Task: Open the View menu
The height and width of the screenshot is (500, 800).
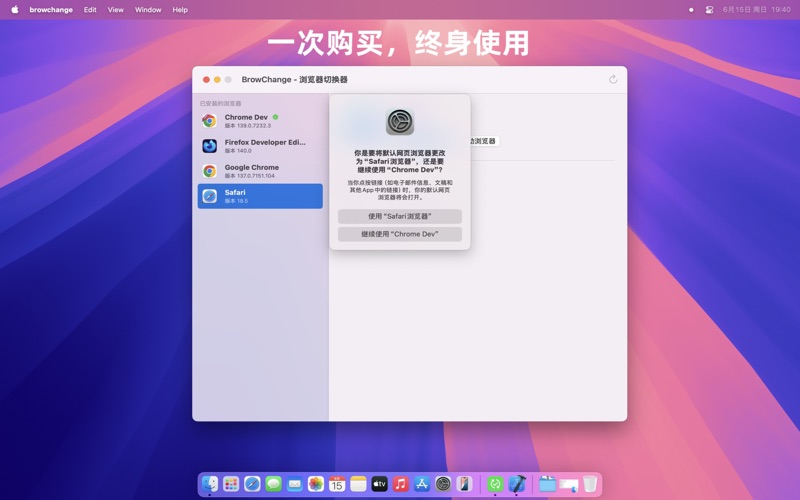Action: 116,10
